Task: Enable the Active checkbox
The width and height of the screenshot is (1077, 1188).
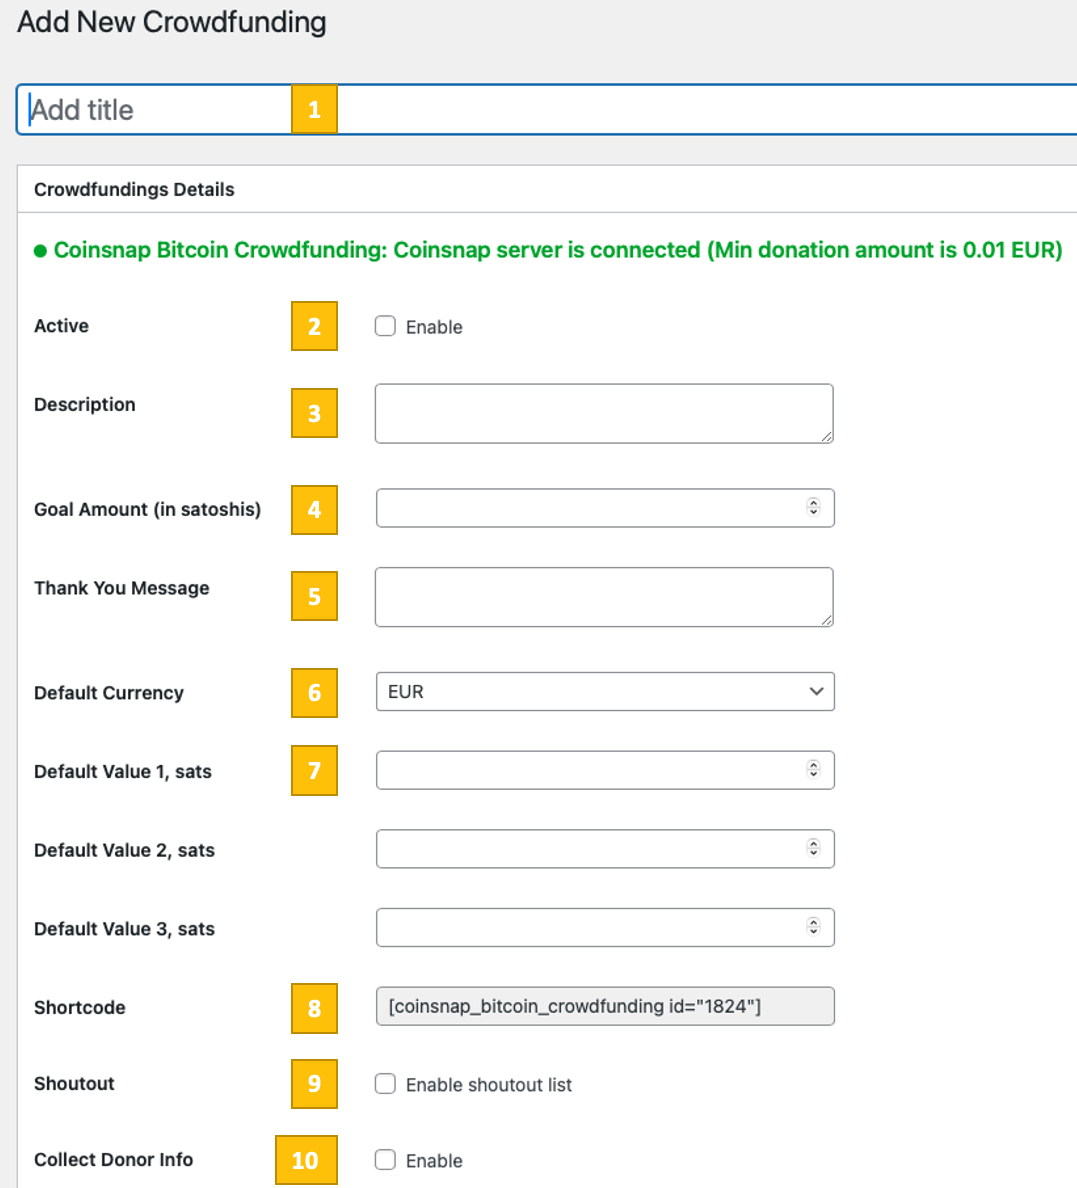Action: [385, 326]
